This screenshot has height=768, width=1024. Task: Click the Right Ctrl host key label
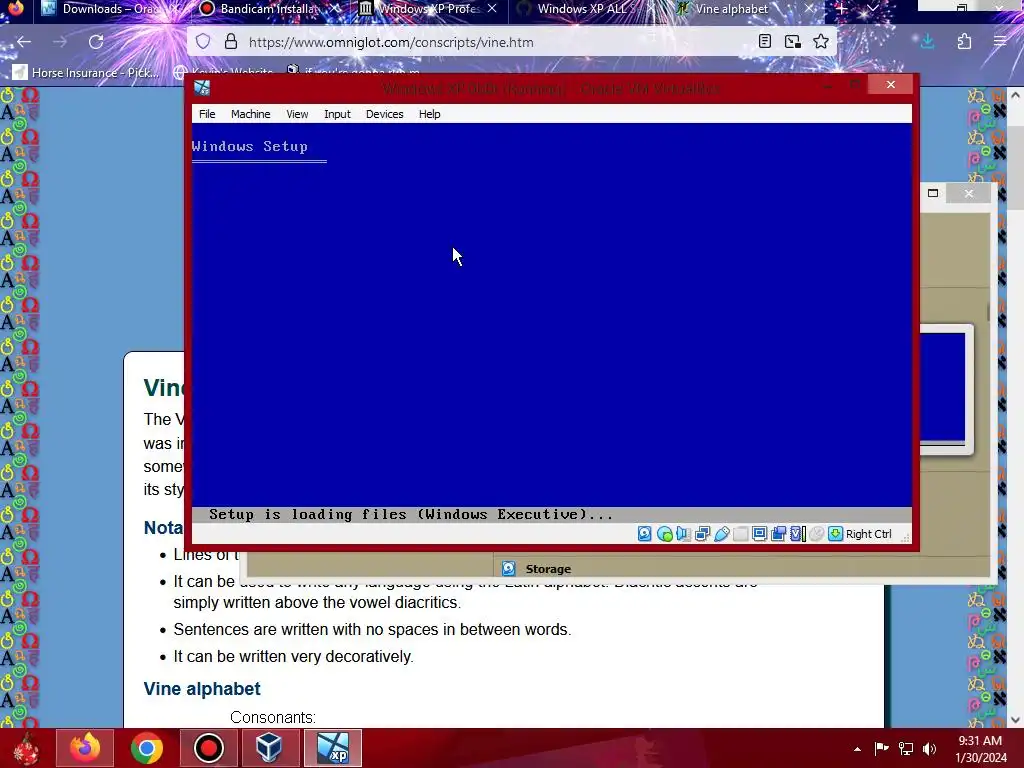click(x=869, y=534)
